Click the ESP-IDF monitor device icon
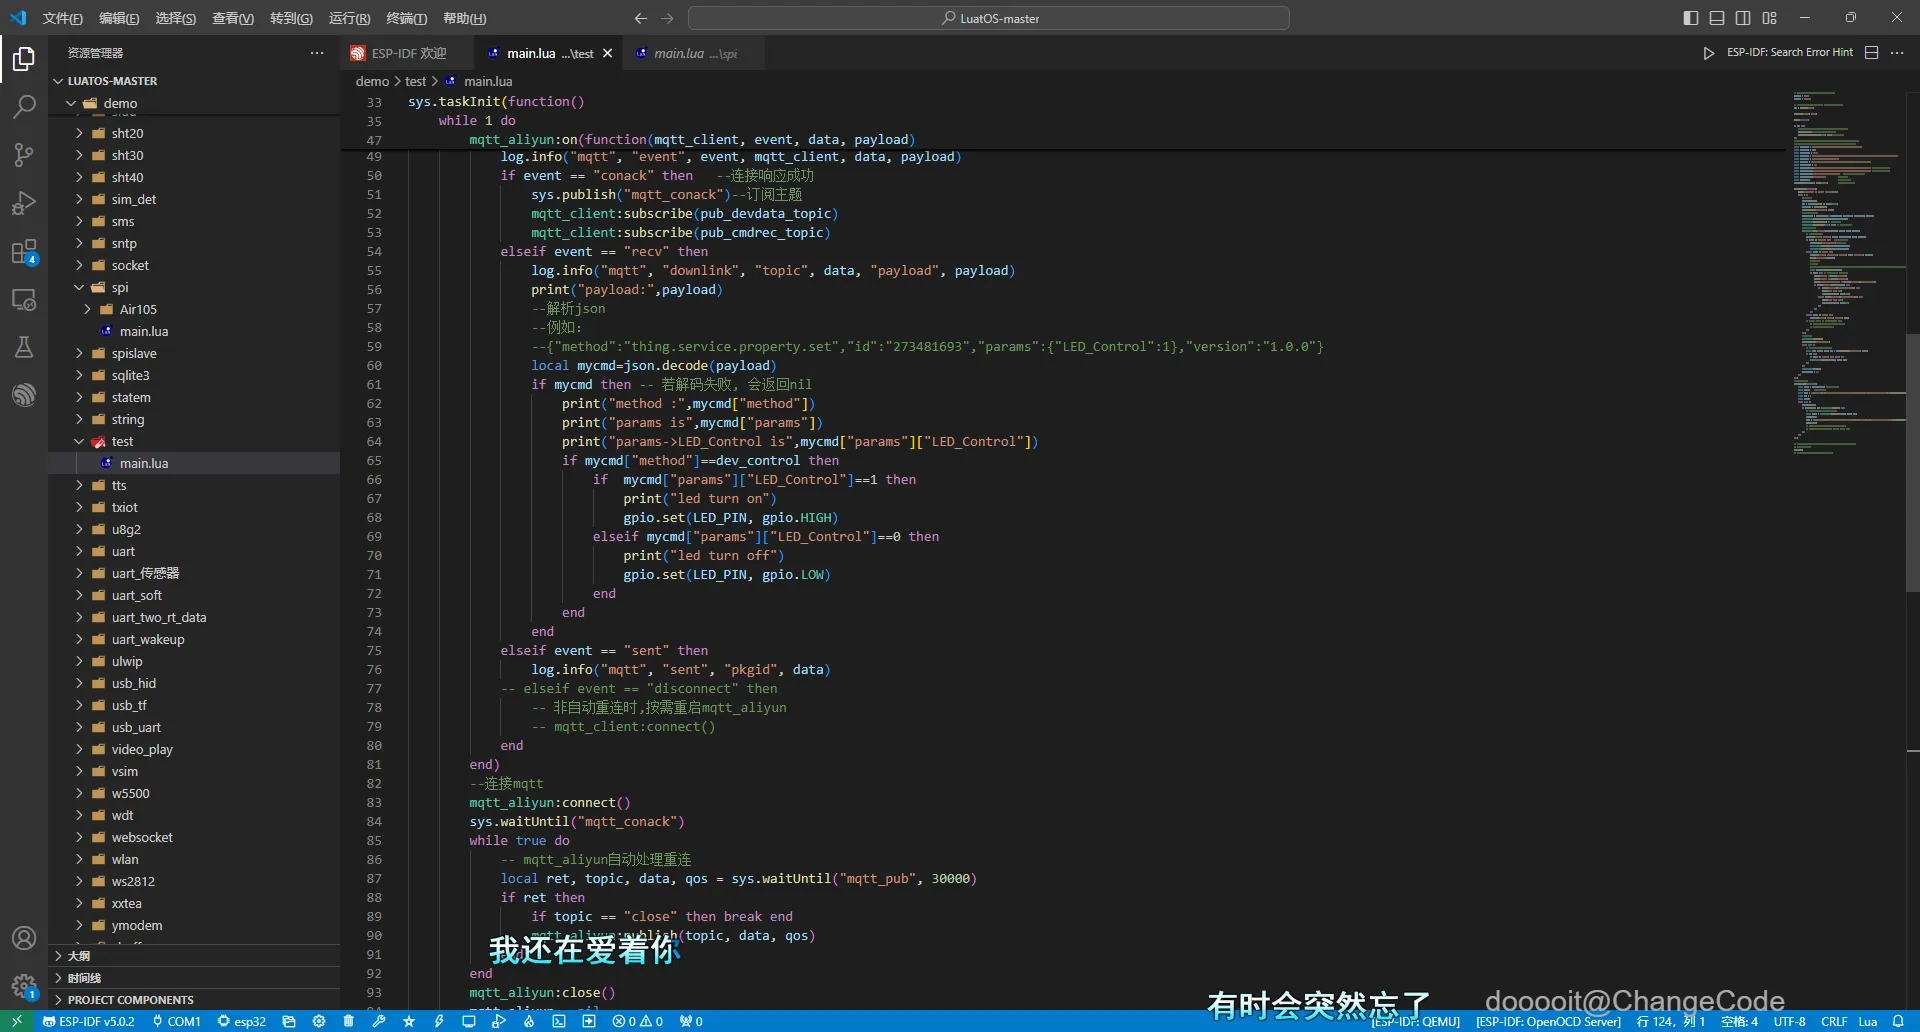The height and width of the screenshot is (1032, 1920). [468, 1021]
